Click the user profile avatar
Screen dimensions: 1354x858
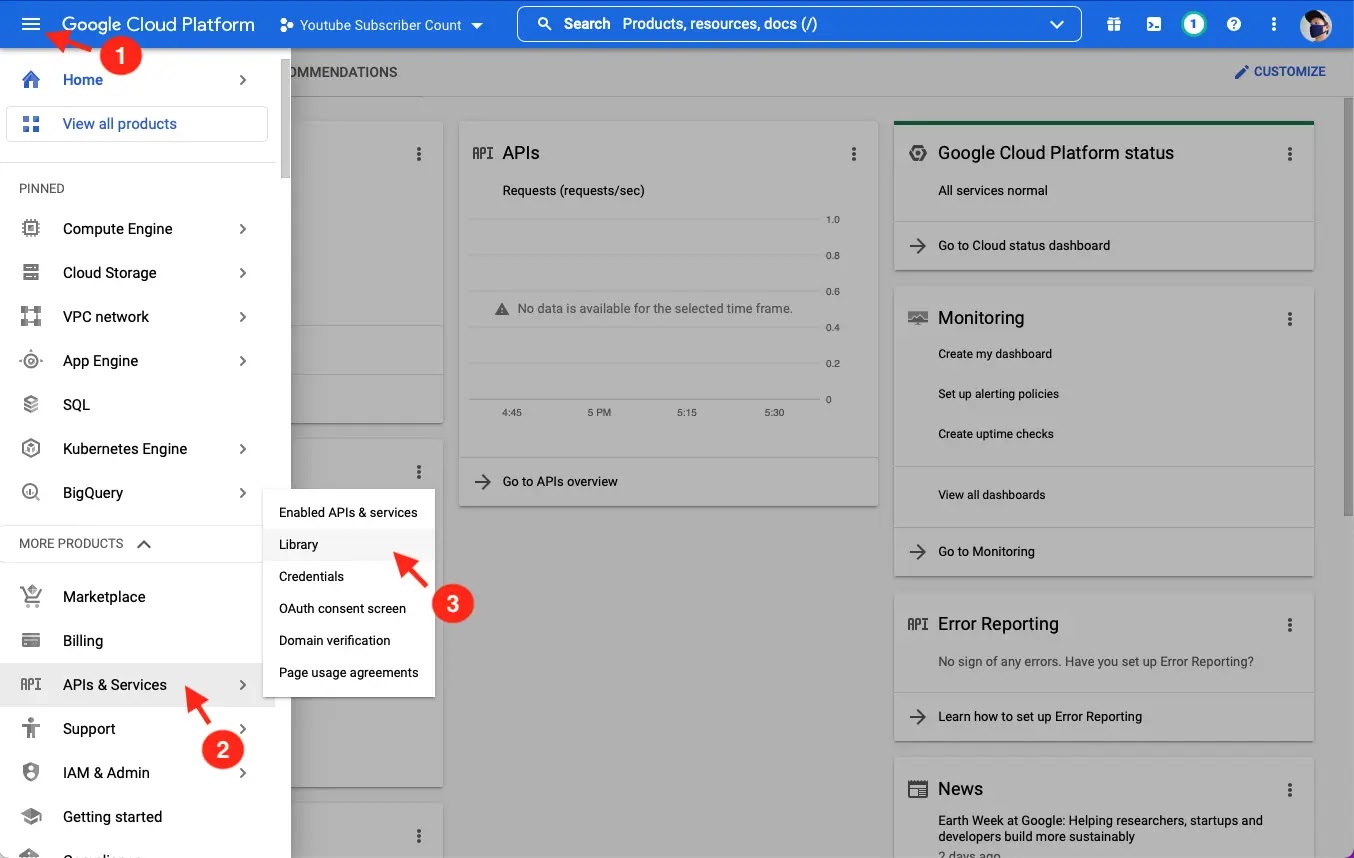click(x=1316, y=25)
